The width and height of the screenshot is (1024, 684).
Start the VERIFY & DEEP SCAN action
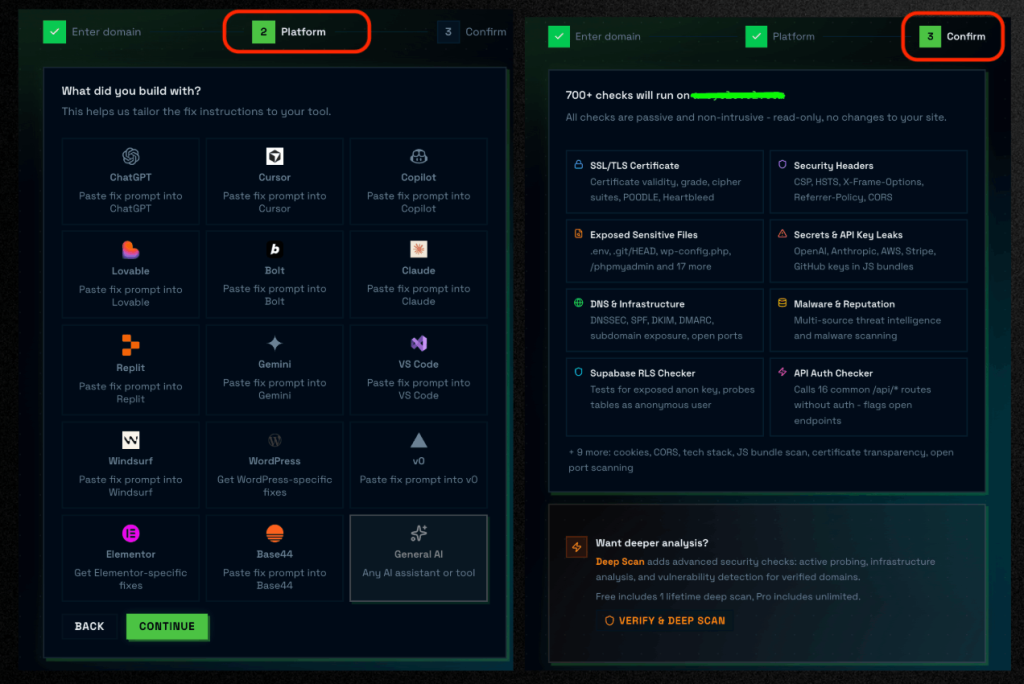[665, 621]
